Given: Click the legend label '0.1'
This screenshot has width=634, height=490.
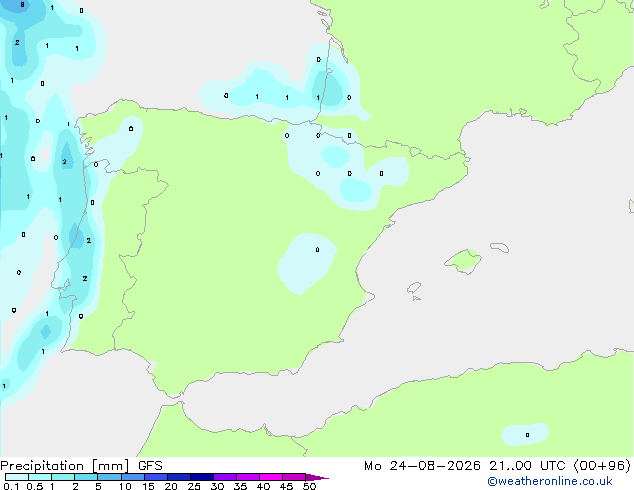Looking at the screenshot, I should [11, 486].
